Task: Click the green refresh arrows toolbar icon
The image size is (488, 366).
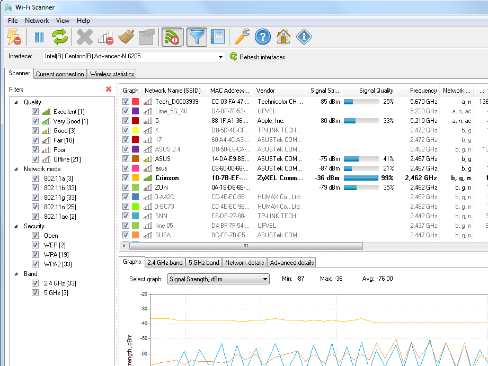Action: 60,37
